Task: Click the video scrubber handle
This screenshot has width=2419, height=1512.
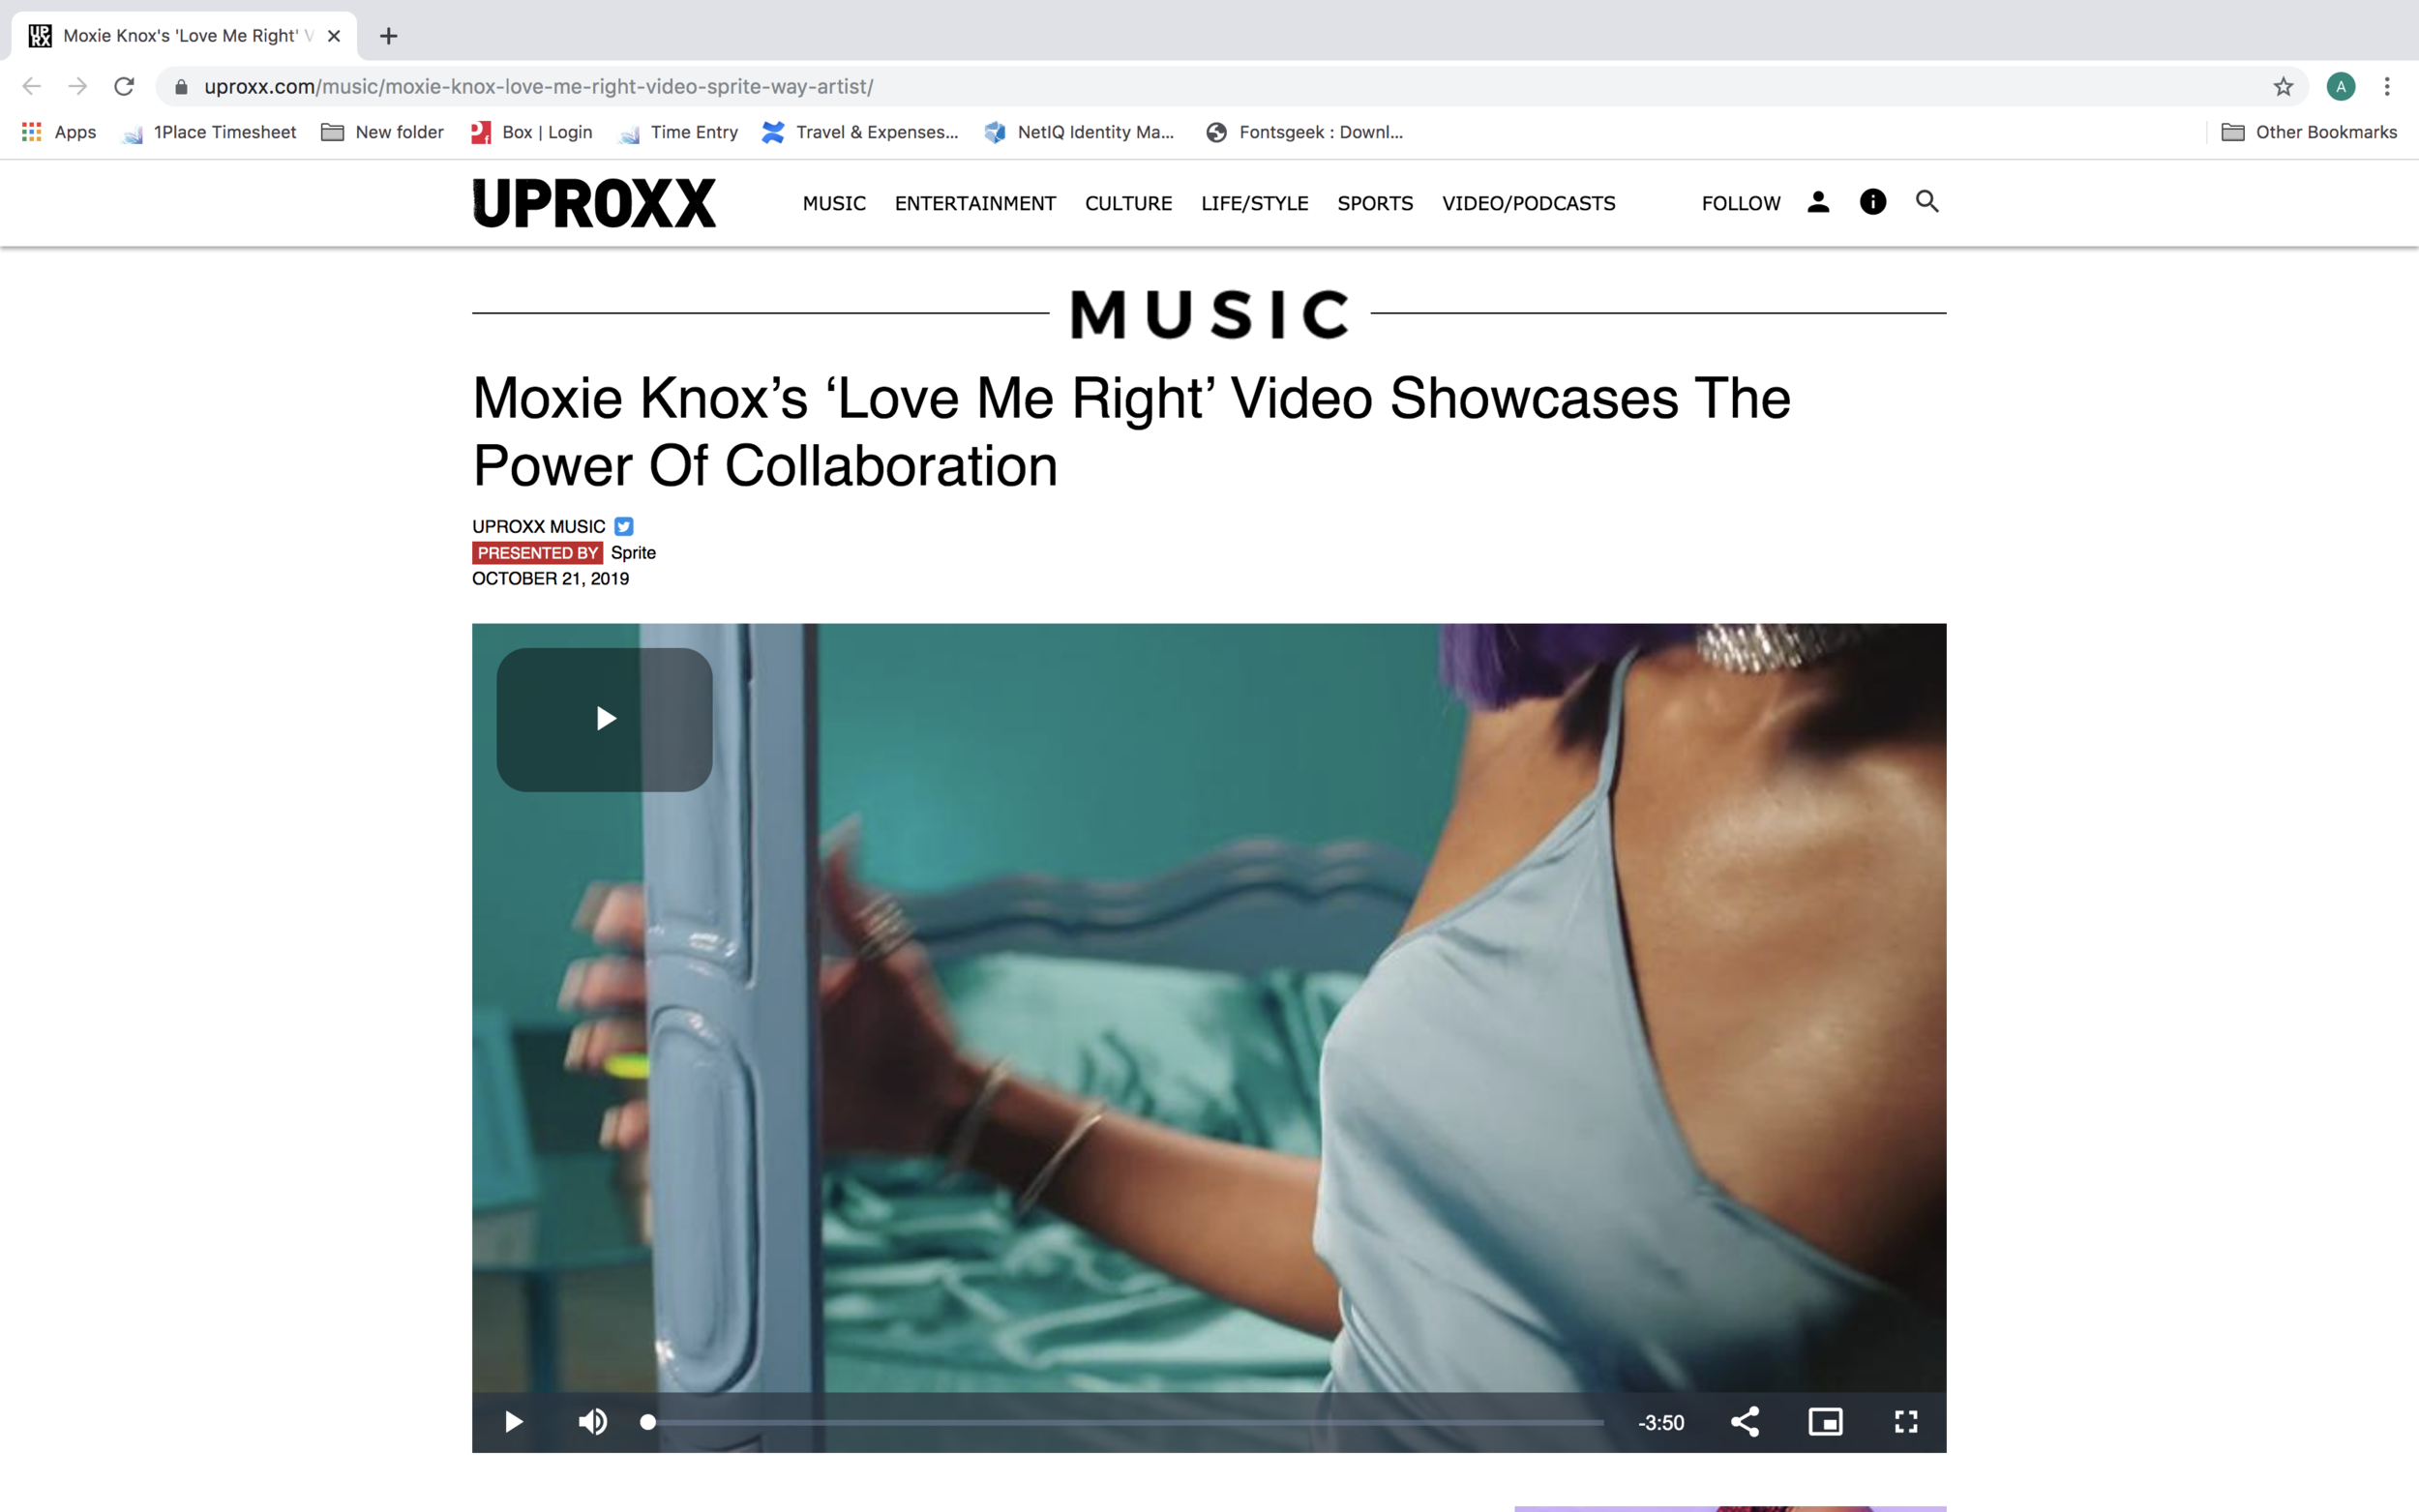Action: (x=648, y=1422)
